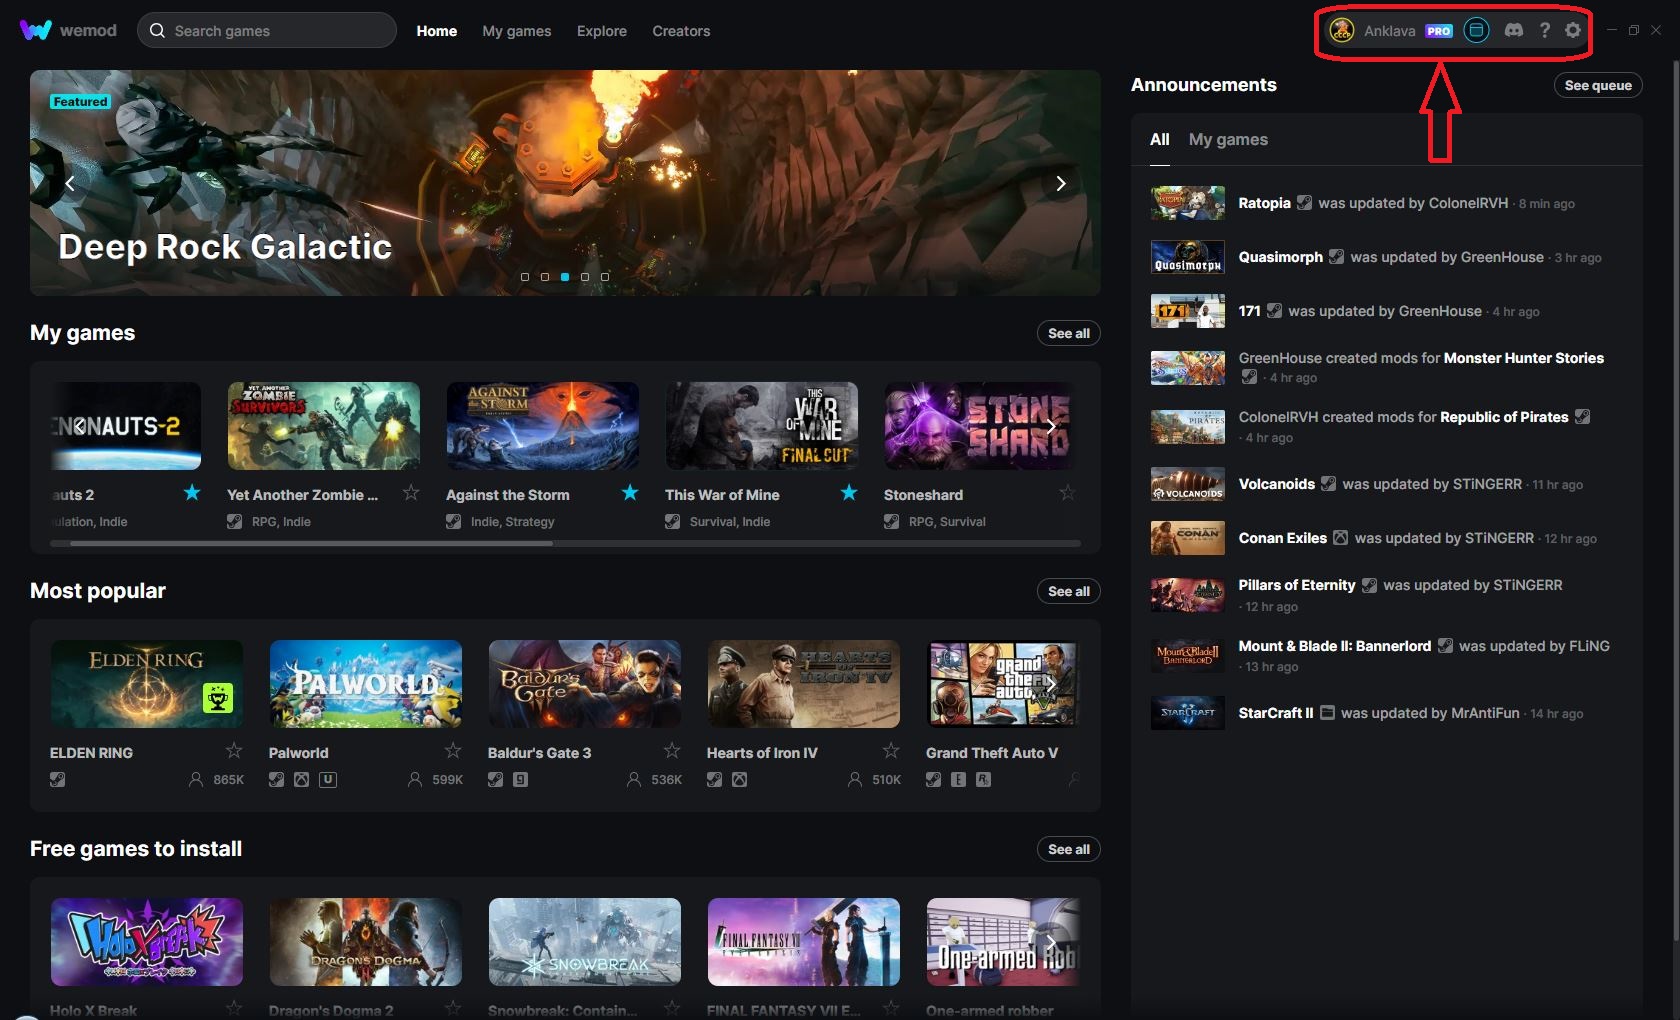Click the Search games field
This screenshot has width=1680, height=1020.
[x=267, y=30]
